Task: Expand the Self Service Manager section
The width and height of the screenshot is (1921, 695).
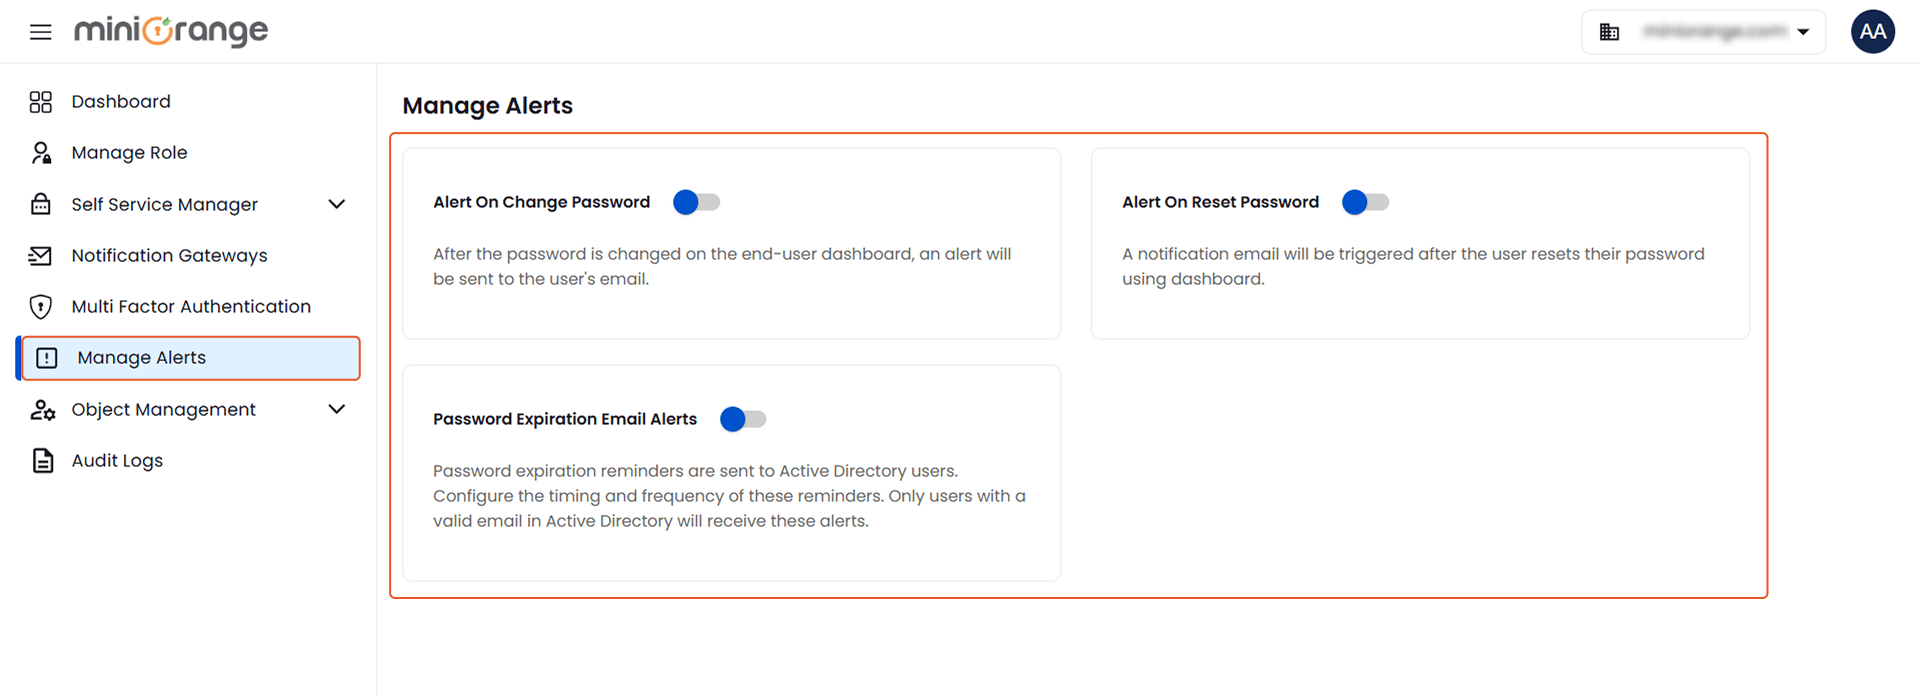Action: (337, 204)
